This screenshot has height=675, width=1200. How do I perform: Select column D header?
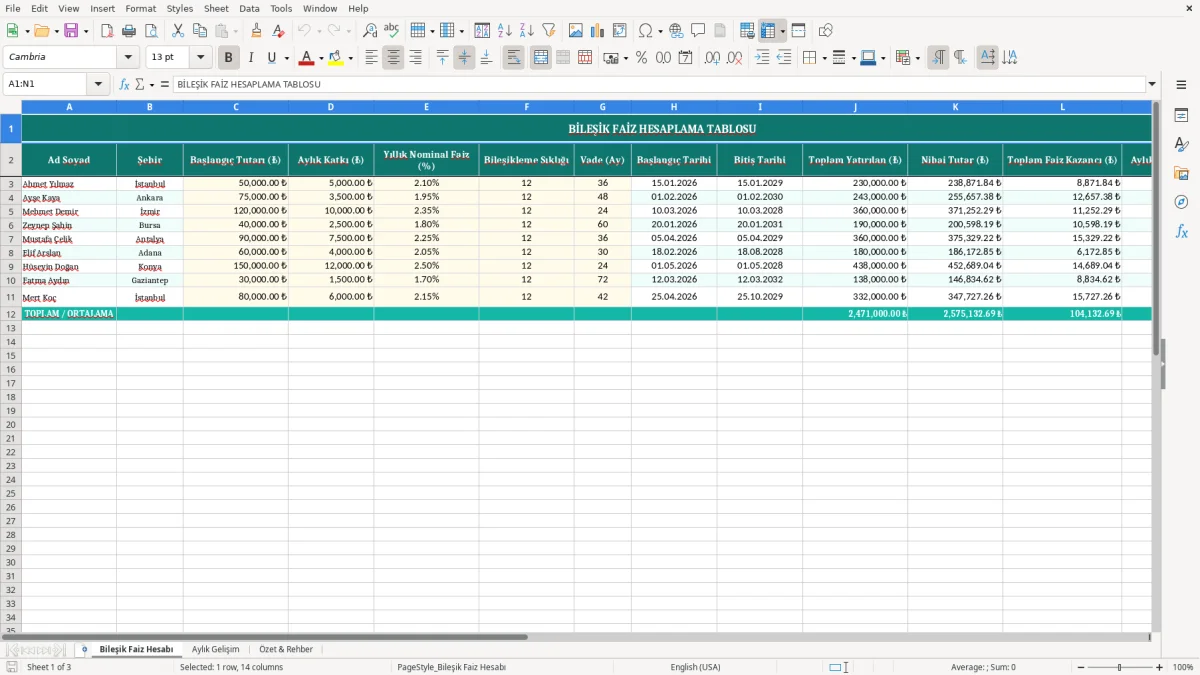[331, 106]
